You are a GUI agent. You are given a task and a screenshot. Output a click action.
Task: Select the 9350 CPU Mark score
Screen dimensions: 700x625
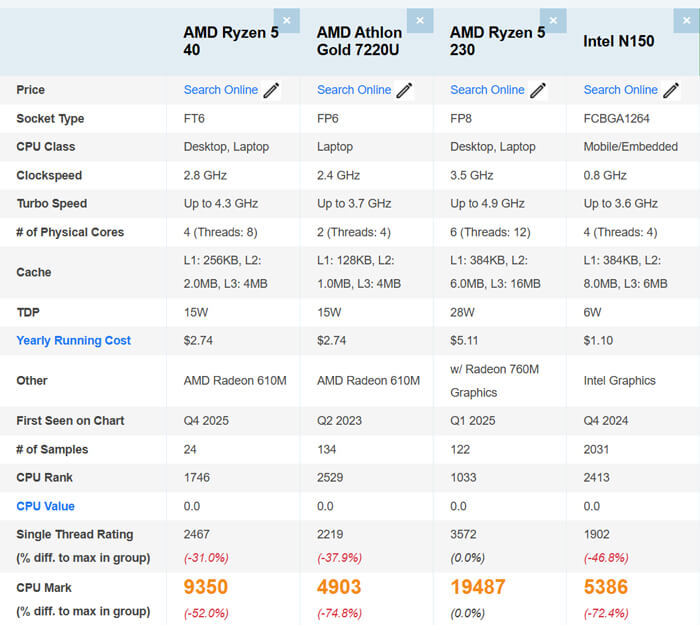pyautogui.click(x=206, y=587)
